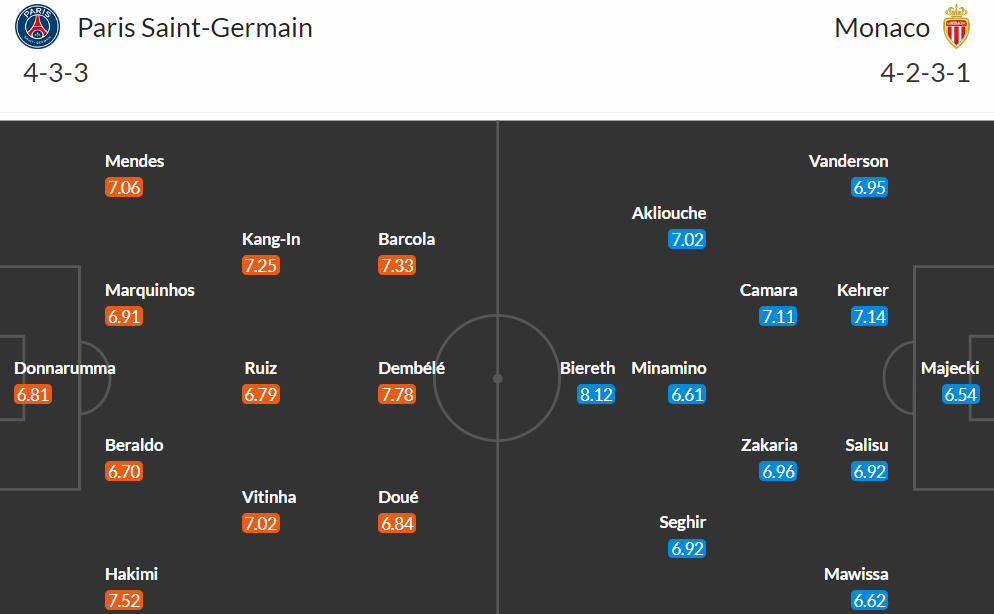Click the Monaco club crest

956,27
